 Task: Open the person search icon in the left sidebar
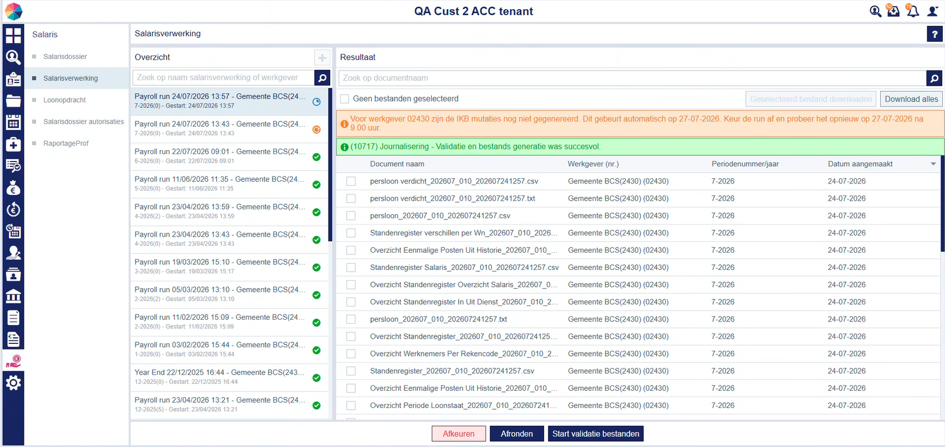click(13, 57)
